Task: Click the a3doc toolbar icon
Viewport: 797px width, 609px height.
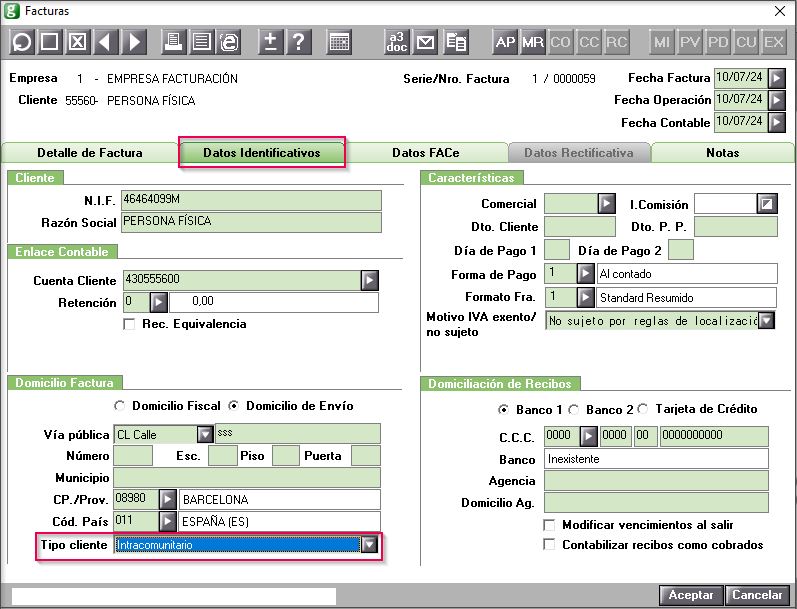Action: click(396, 42)
